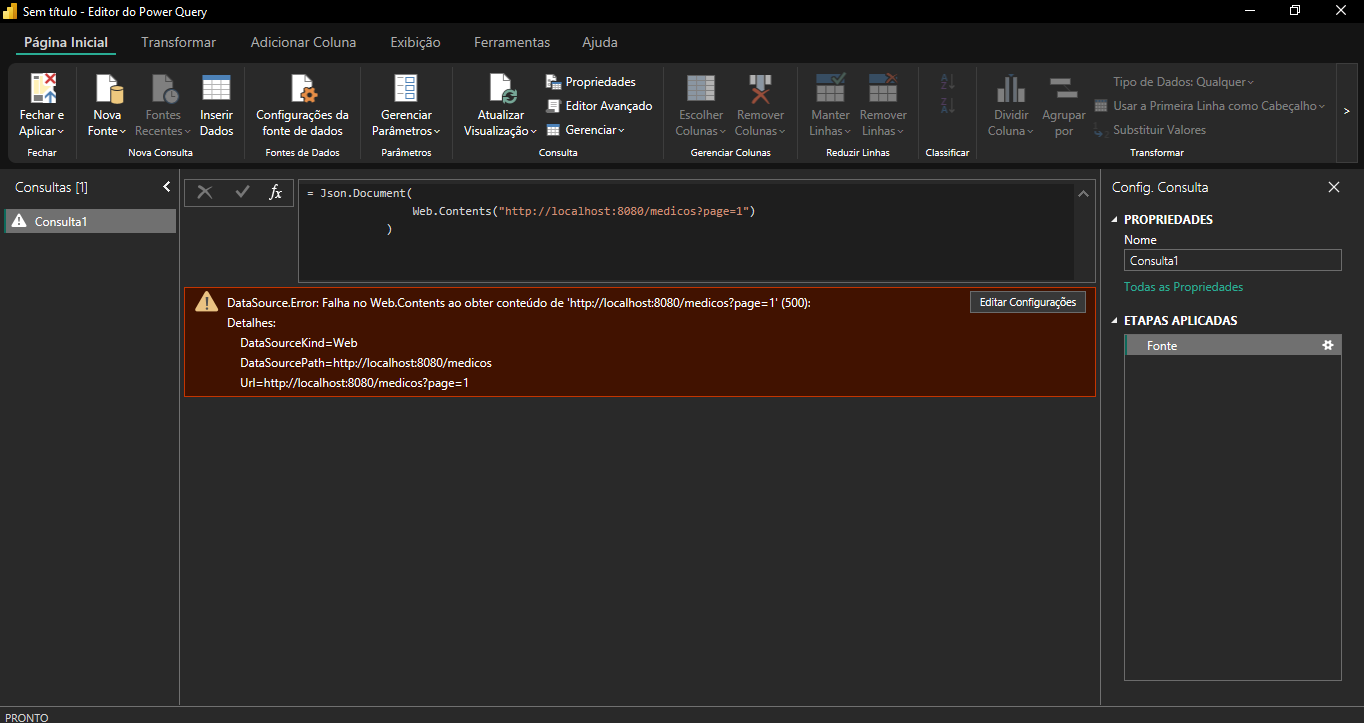Close the Config. Consulta pane
The image size is (1364, 723).
[1334, 187]
